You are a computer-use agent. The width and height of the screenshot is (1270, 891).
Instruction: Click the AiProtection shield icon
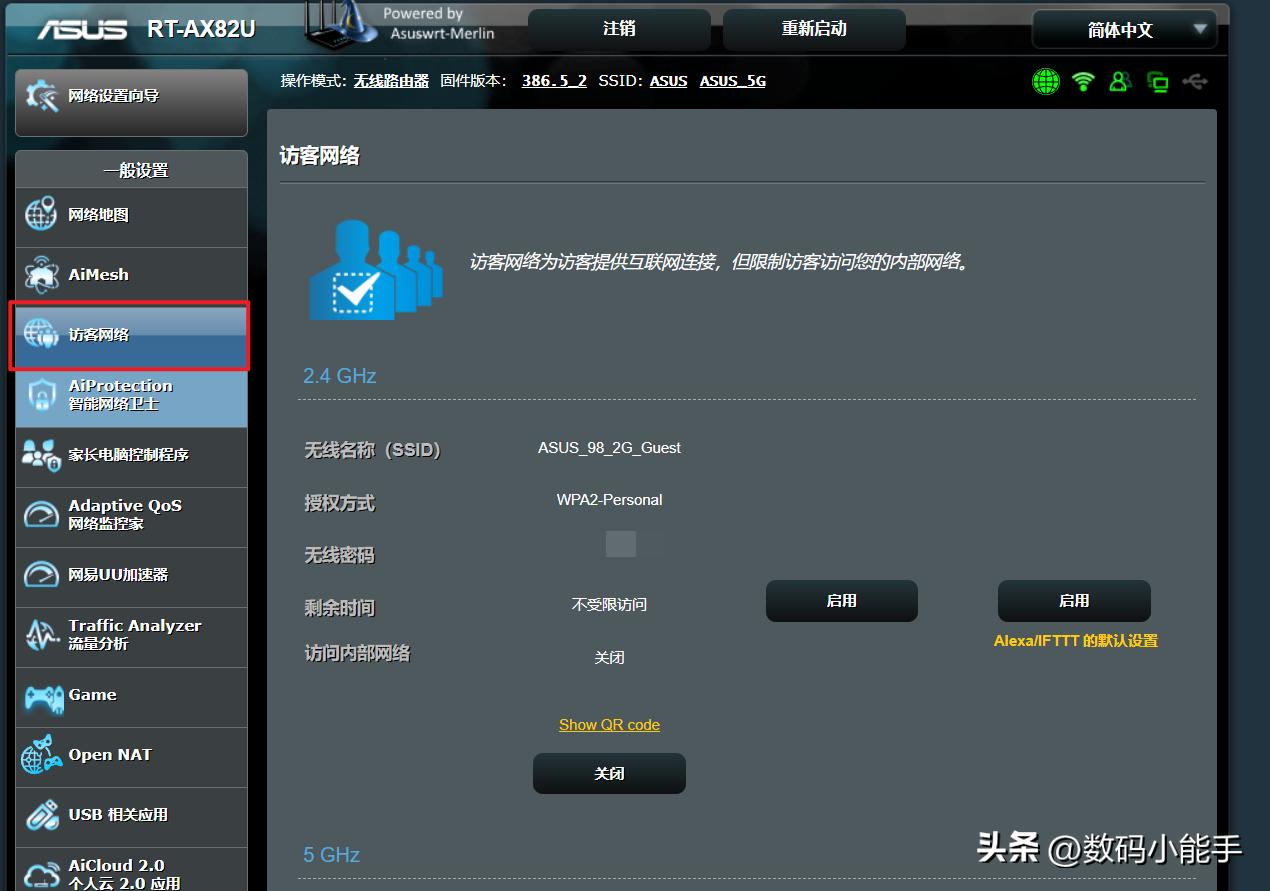click(43, 395)
